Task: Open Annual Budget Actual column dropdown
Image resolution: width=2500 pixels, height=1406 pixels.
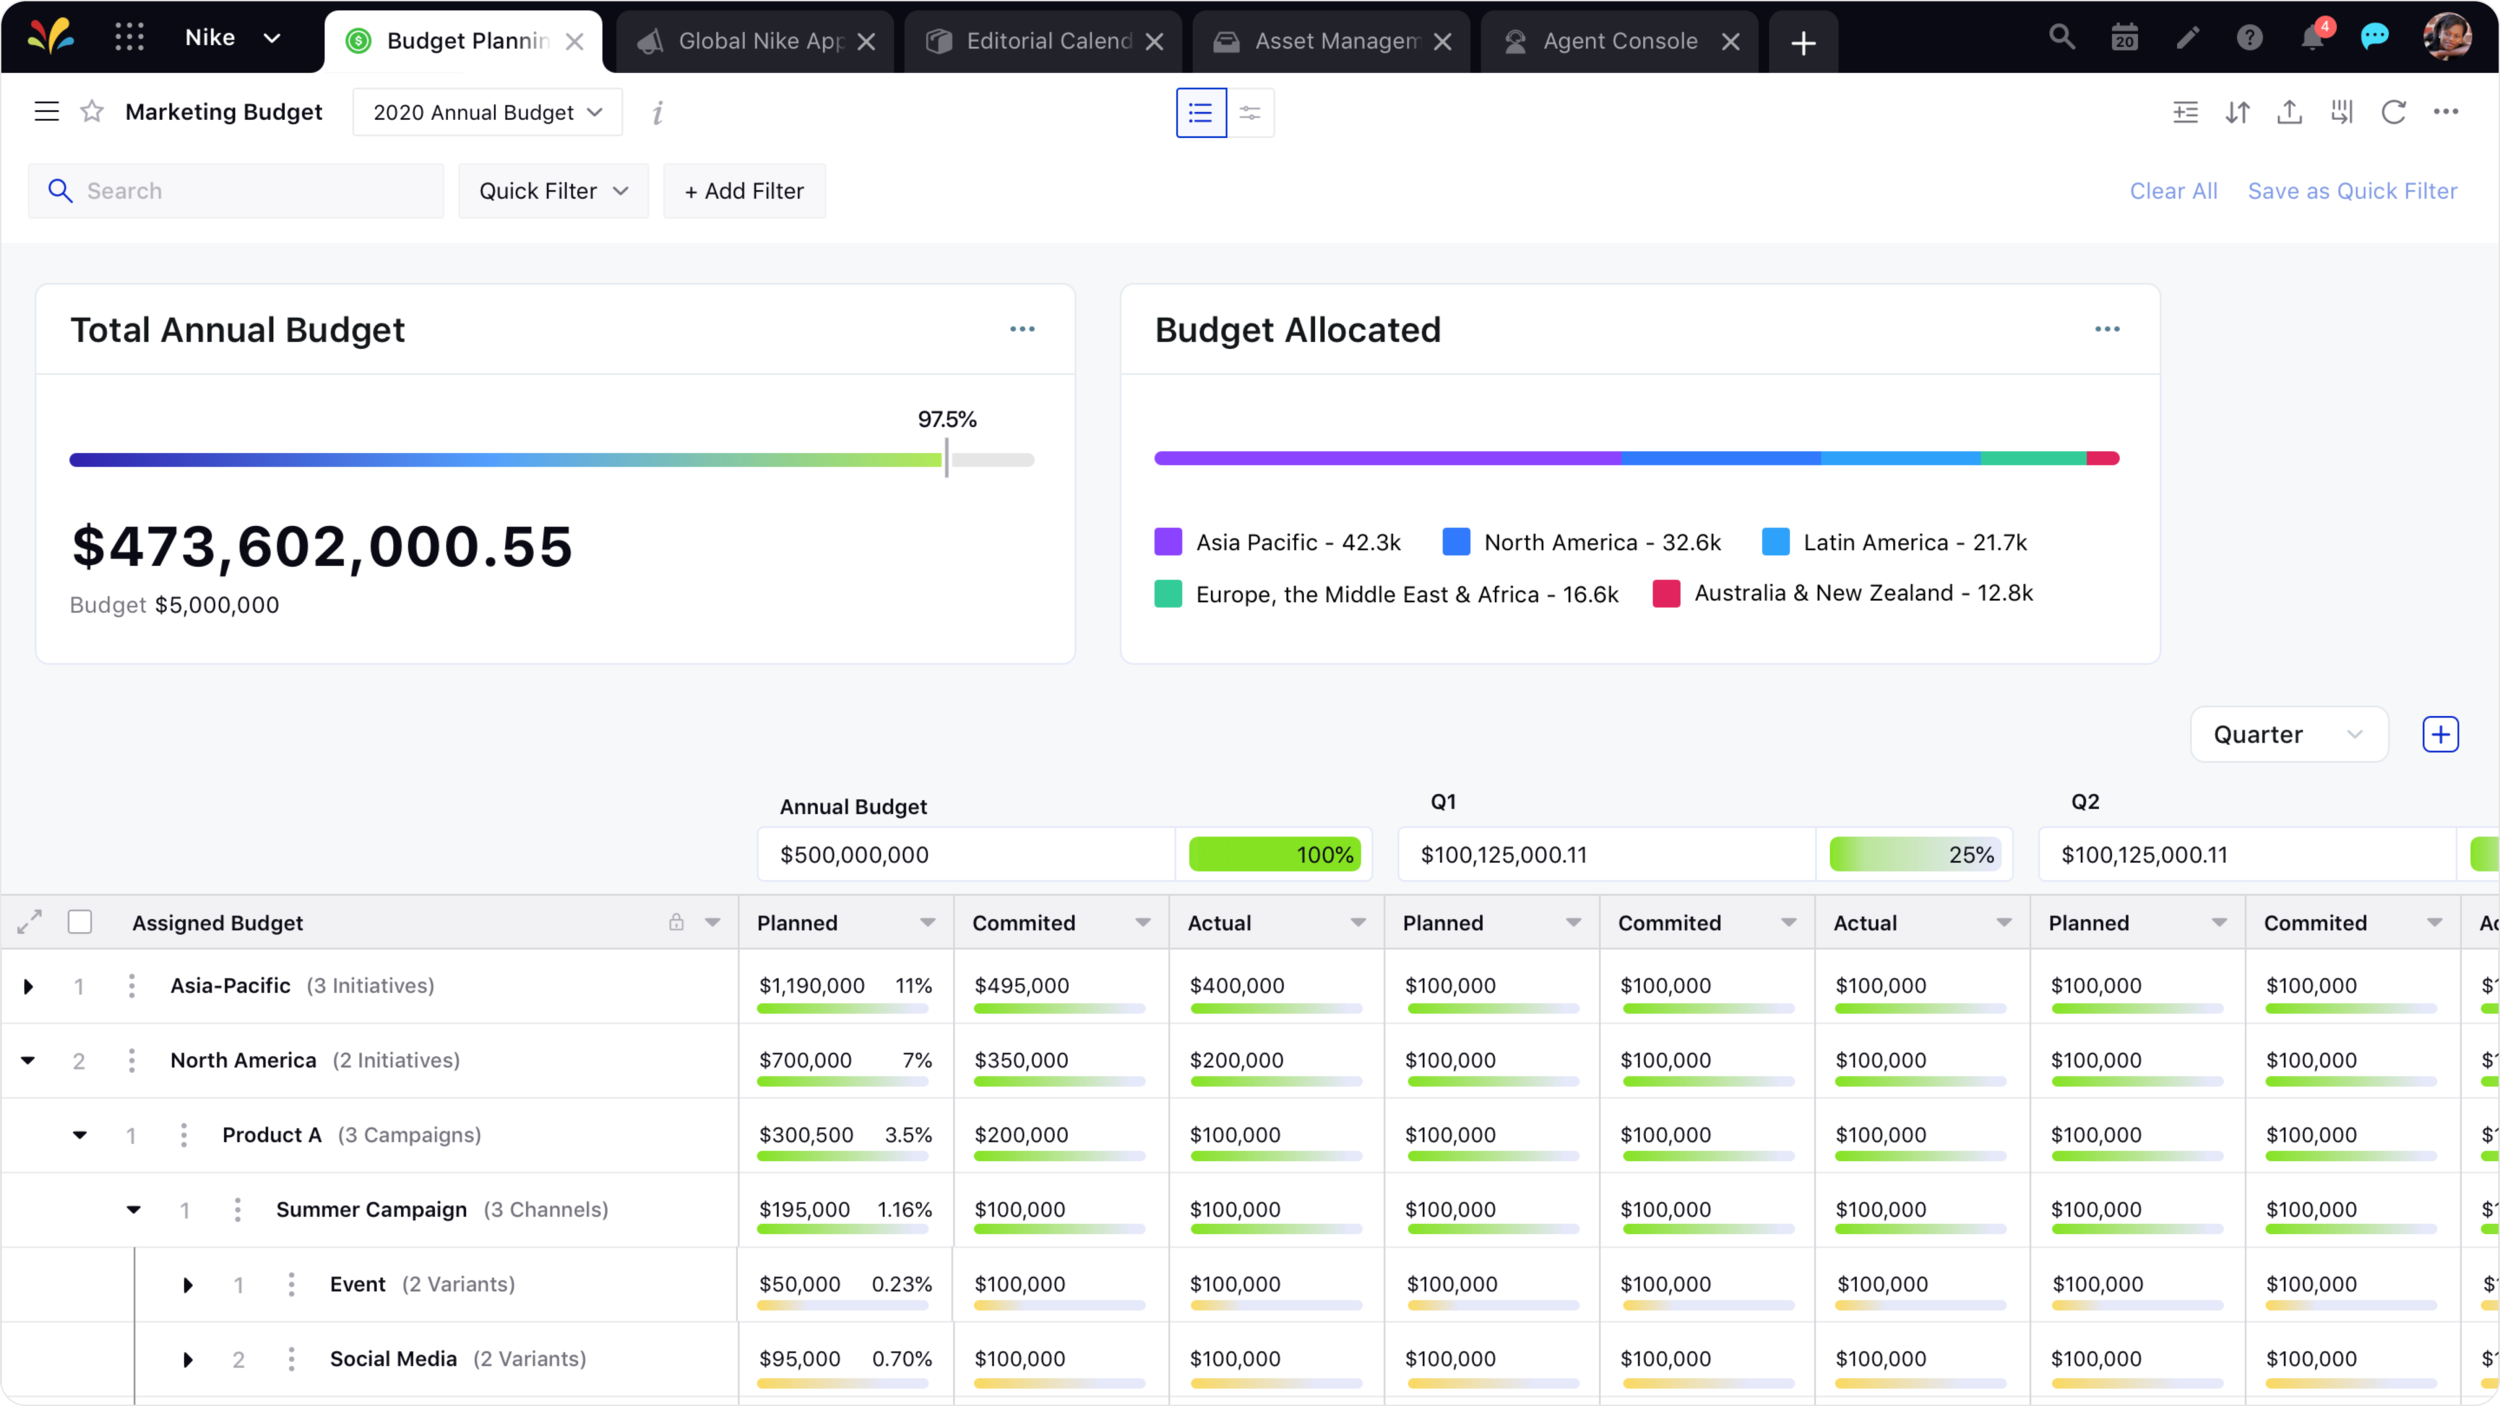Action: pyautogui.click(x=1358, y=922)
